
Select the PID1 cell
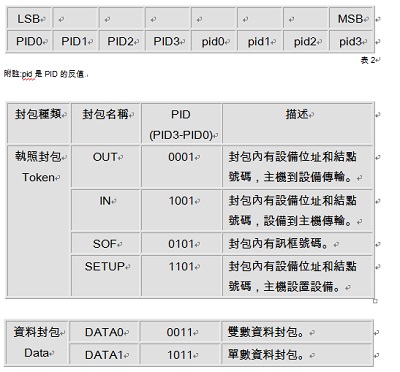click(75, 41)
